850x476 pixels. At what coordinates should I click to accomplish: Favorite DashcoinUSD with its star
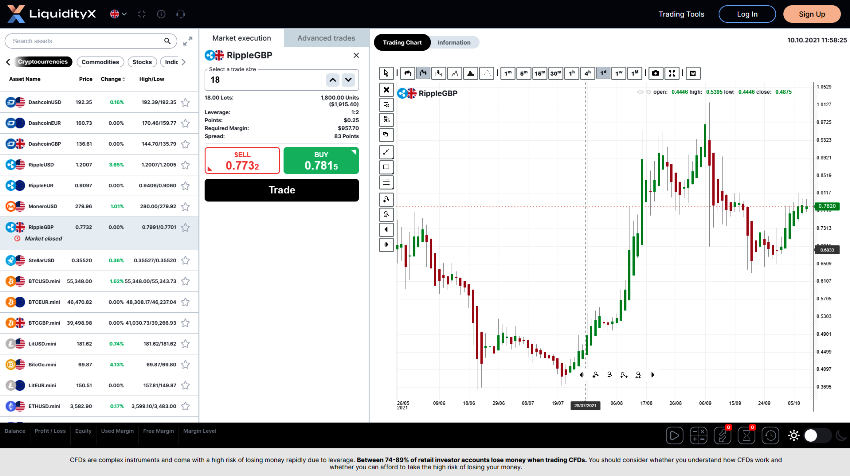click(x=186, y=102)
